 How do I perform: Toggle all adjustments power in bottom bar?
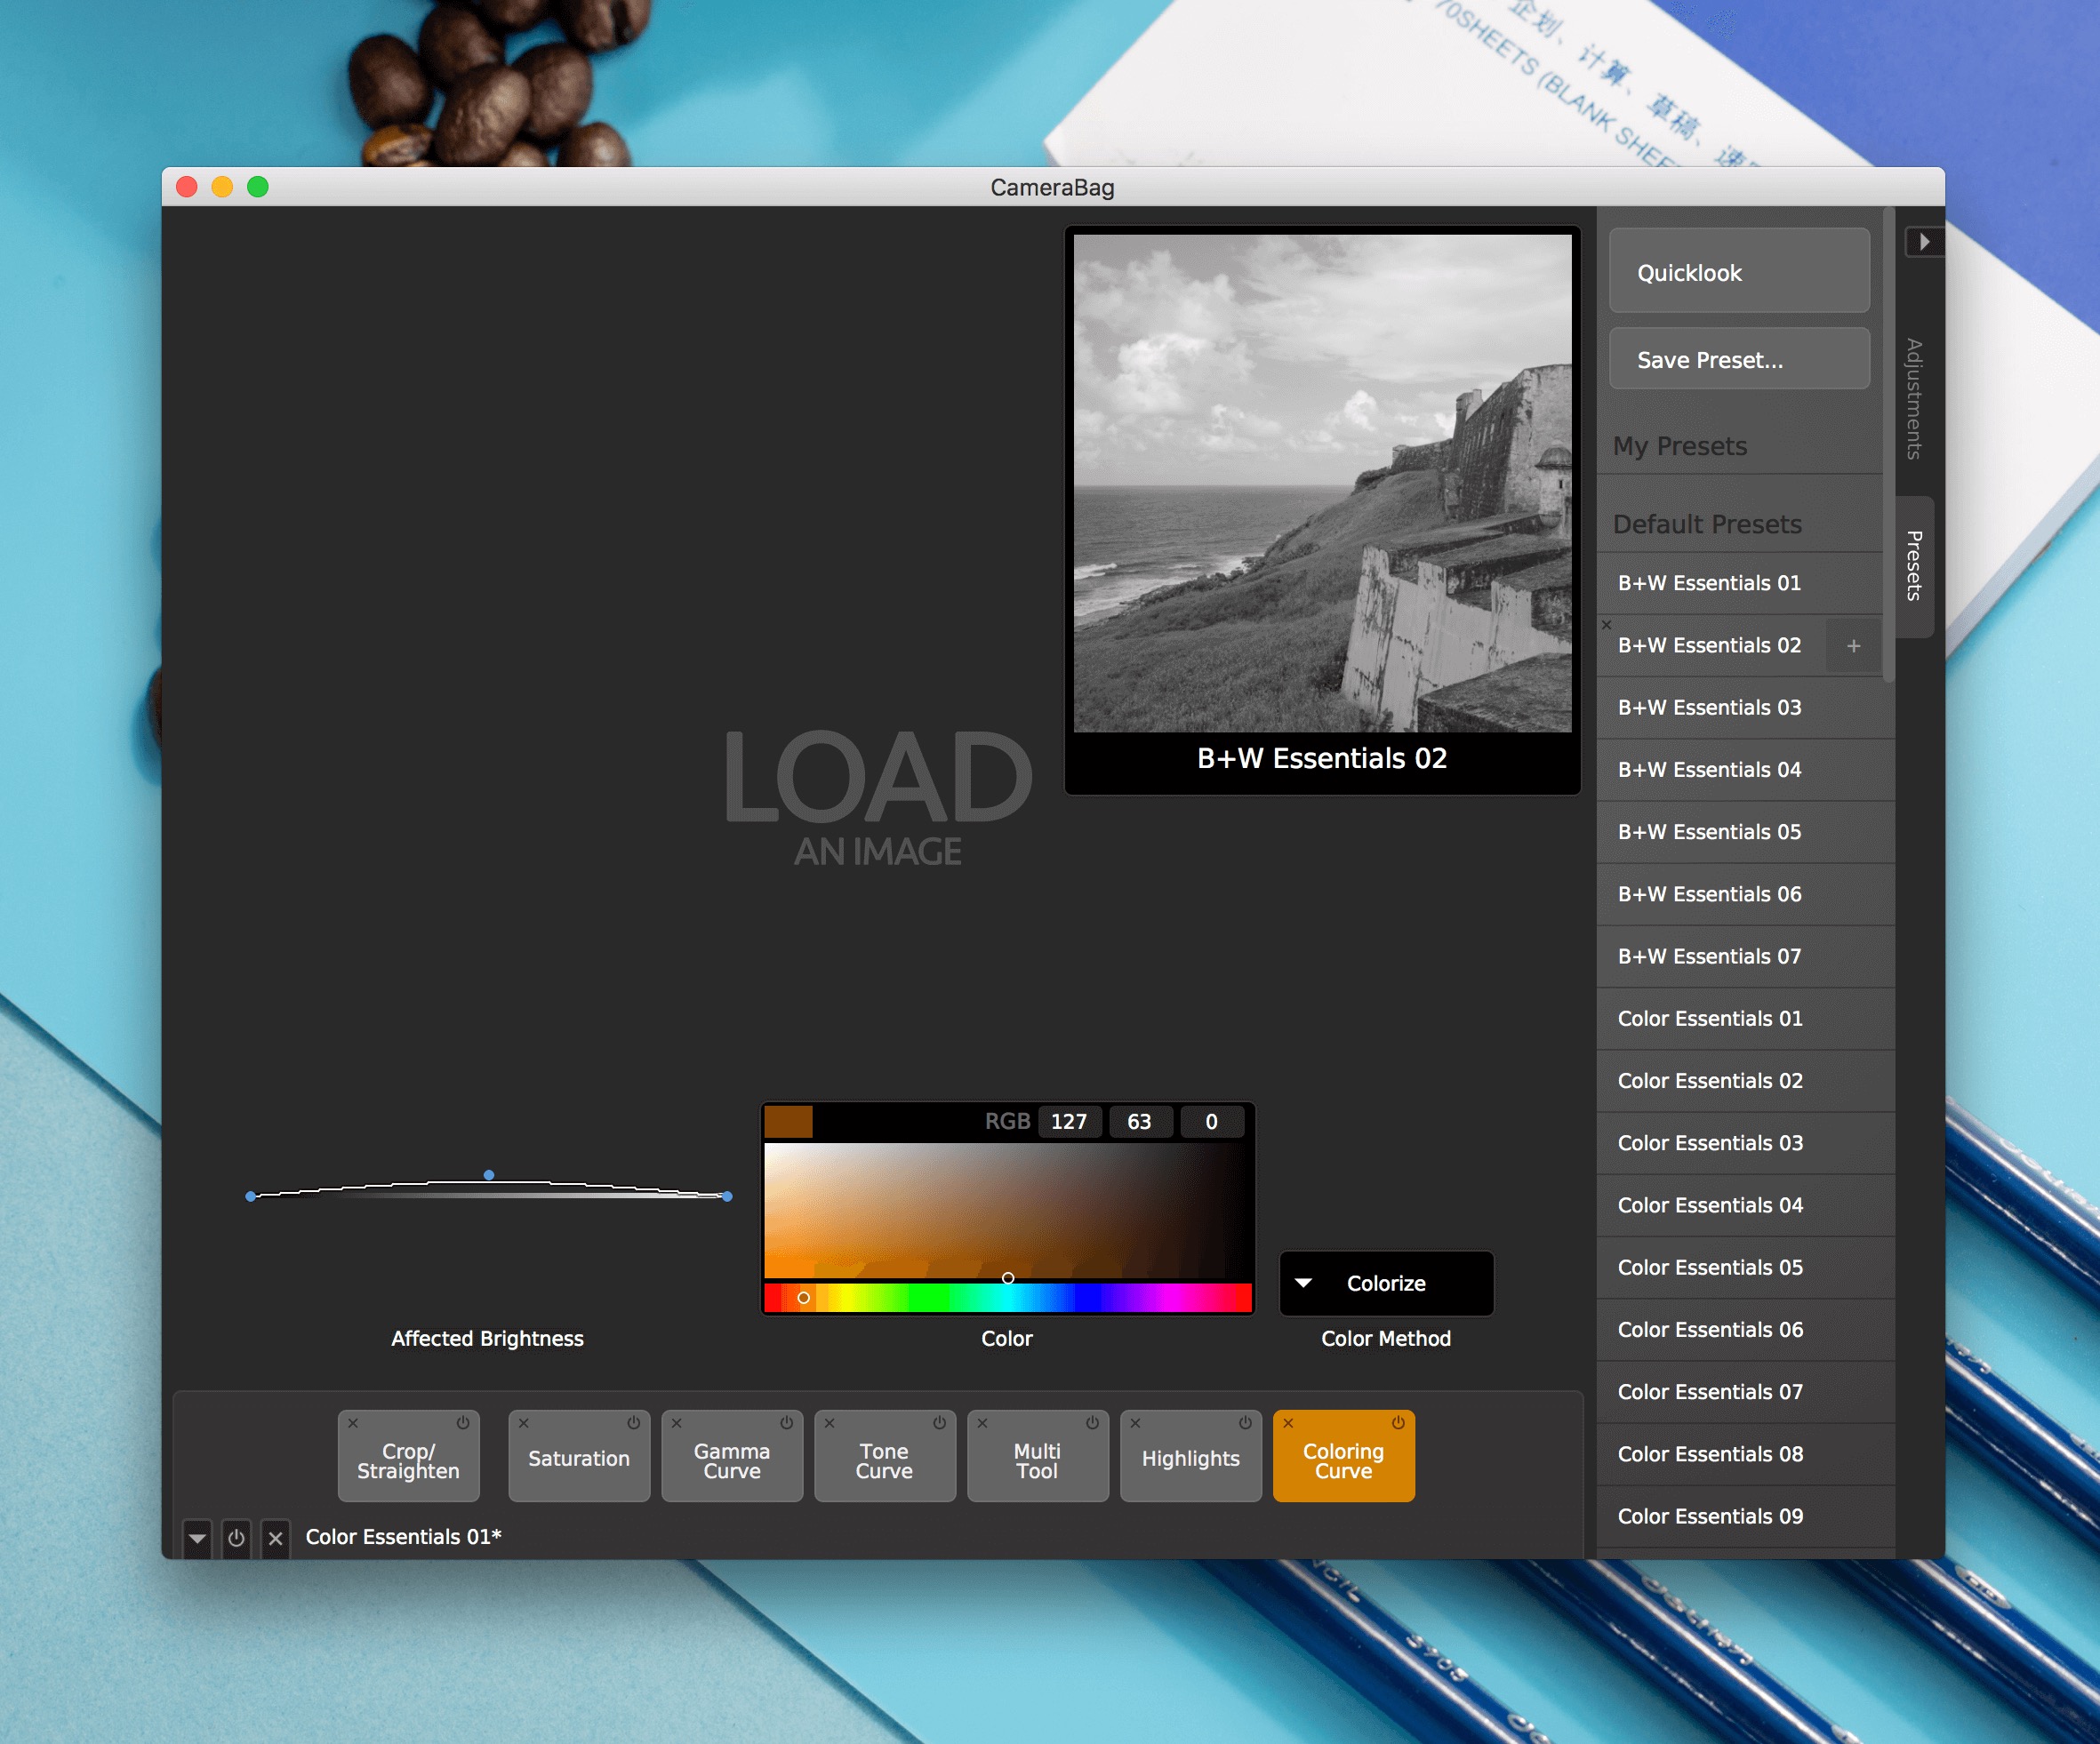236,1538
